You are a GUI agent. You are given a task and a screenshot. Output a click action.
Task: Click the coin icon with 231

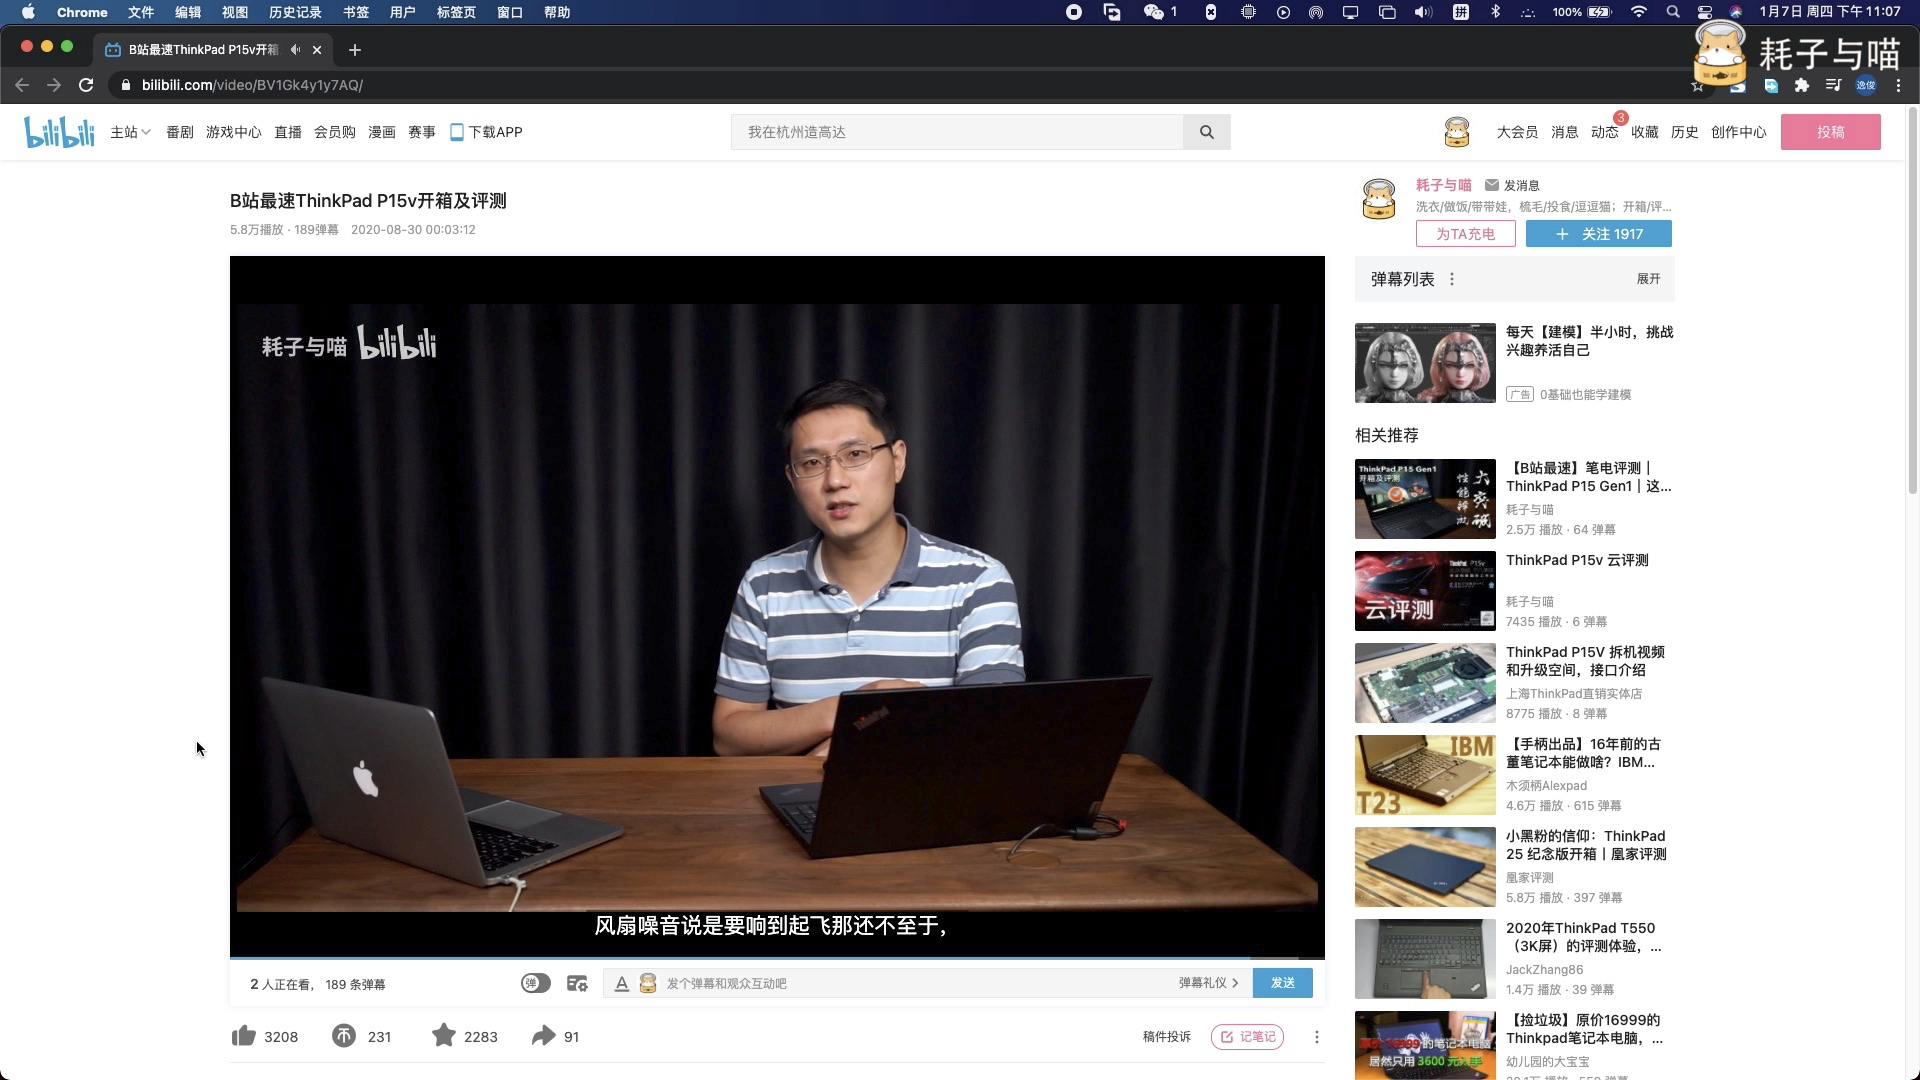(344, 1036)
